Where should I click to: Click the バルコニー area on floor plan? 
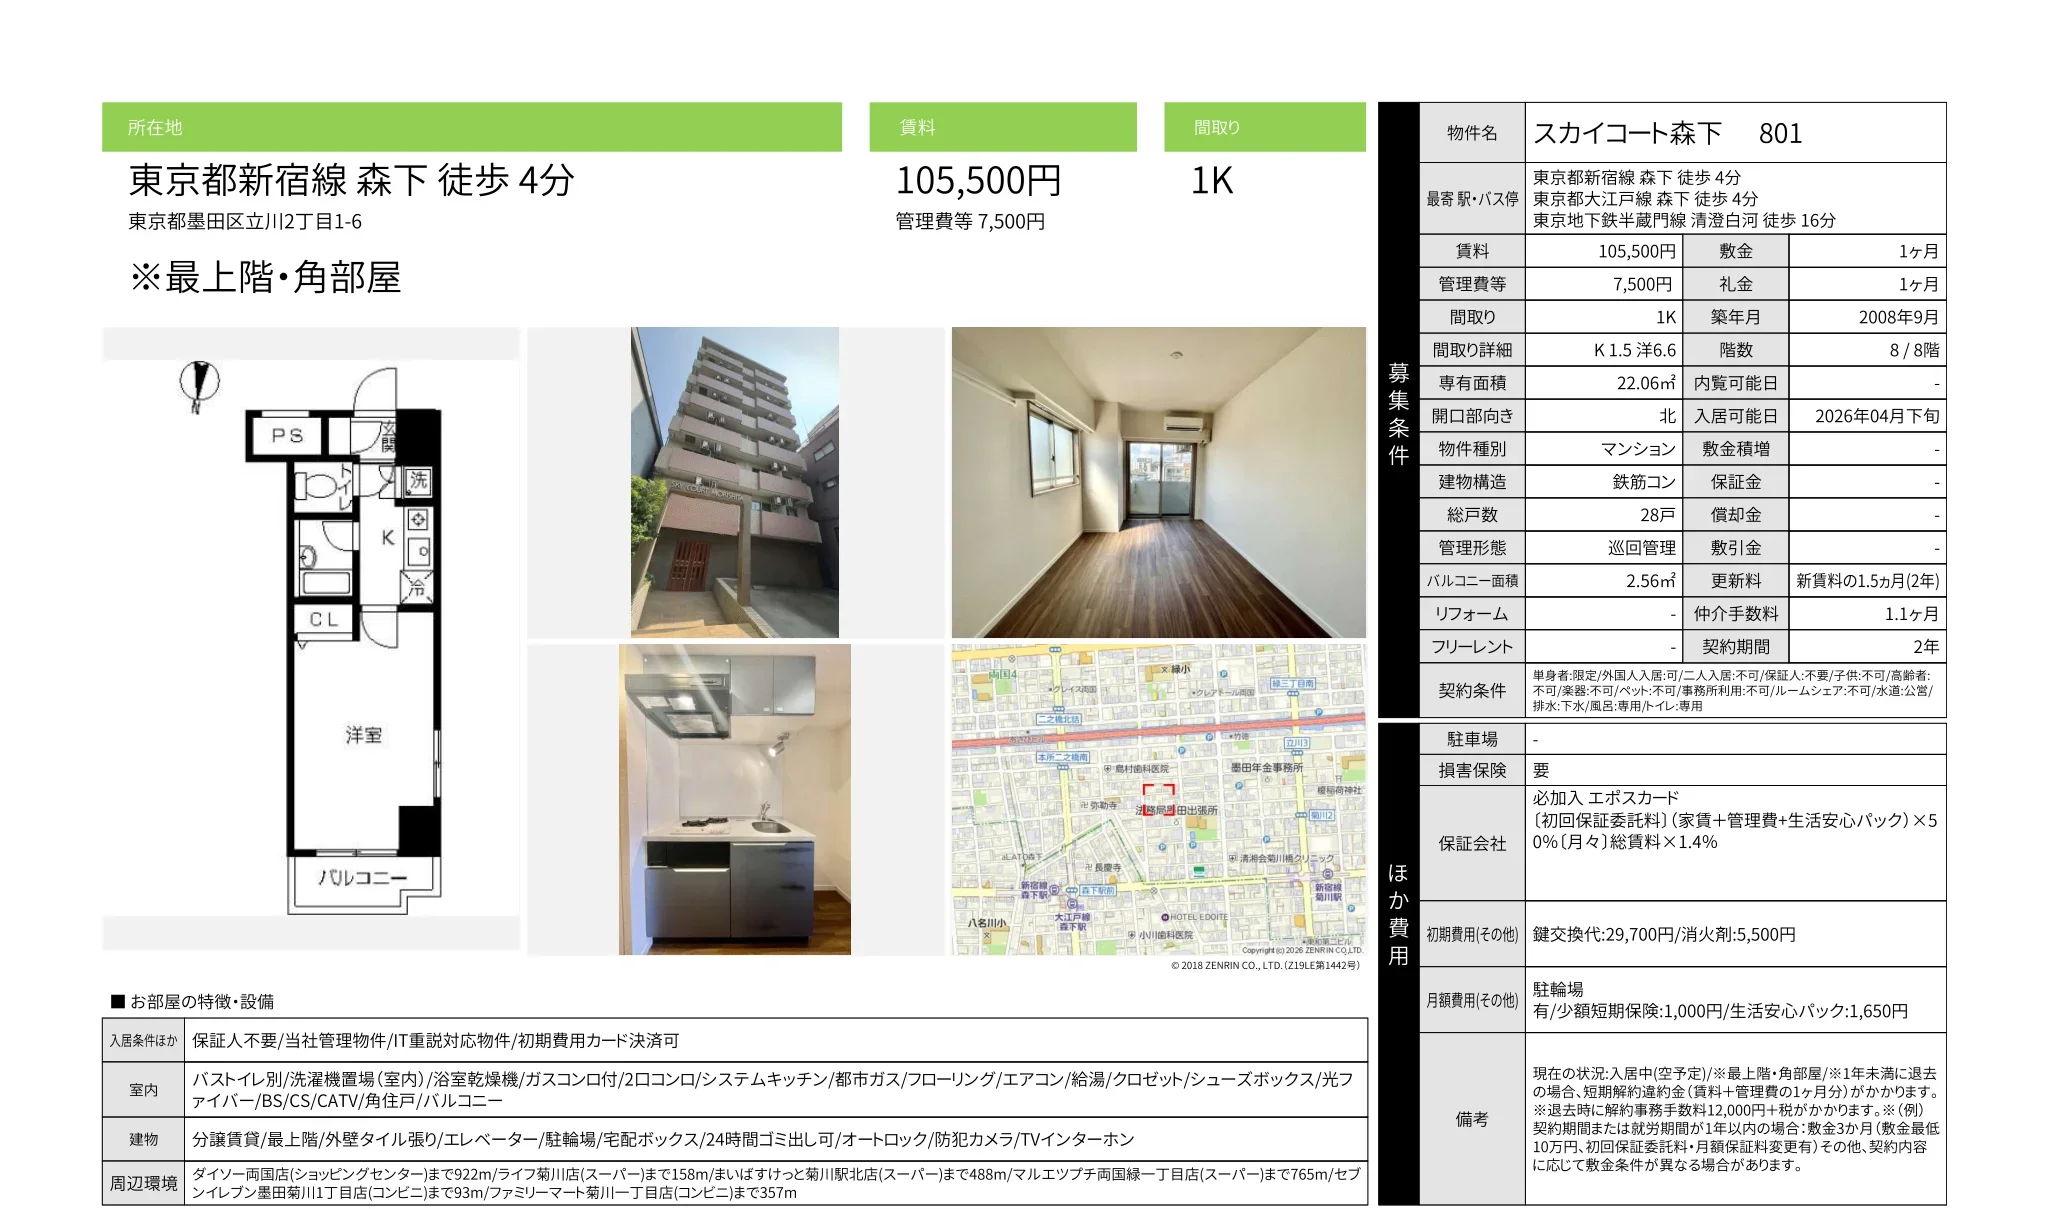click(363, 878)
